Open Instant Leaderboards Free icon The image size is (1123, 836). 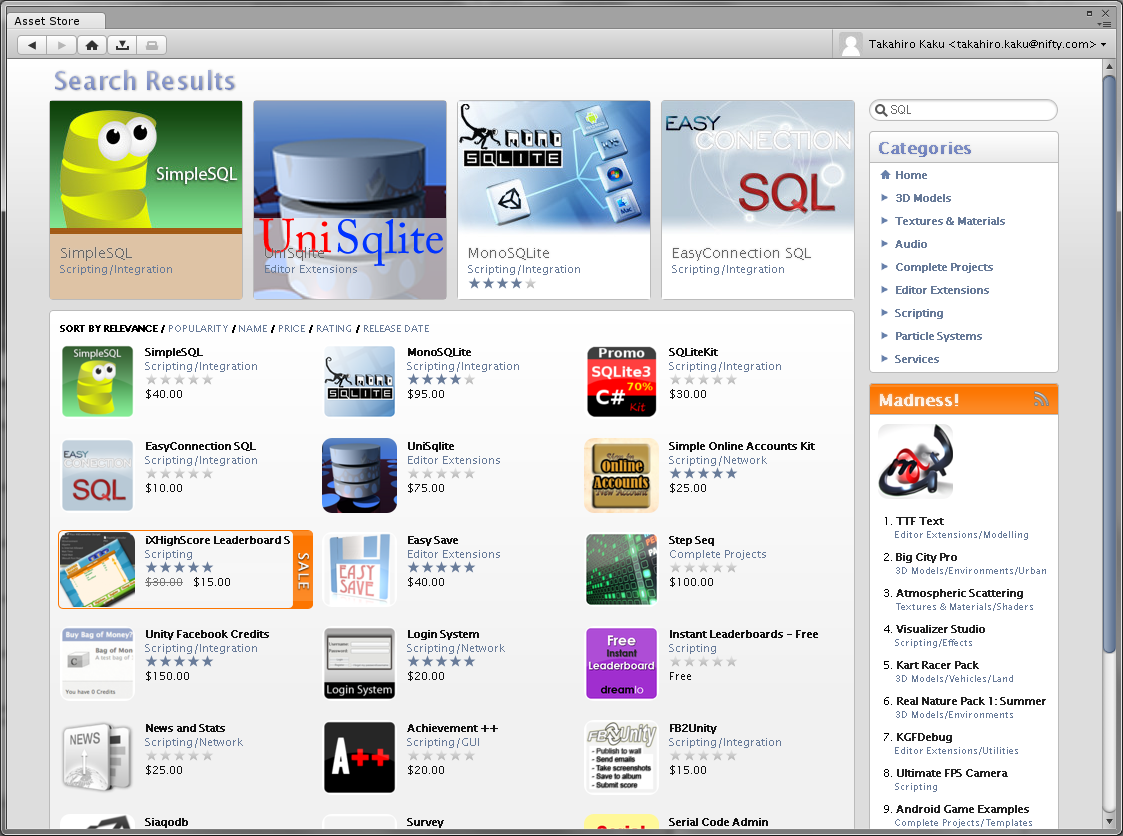(622, 663)
